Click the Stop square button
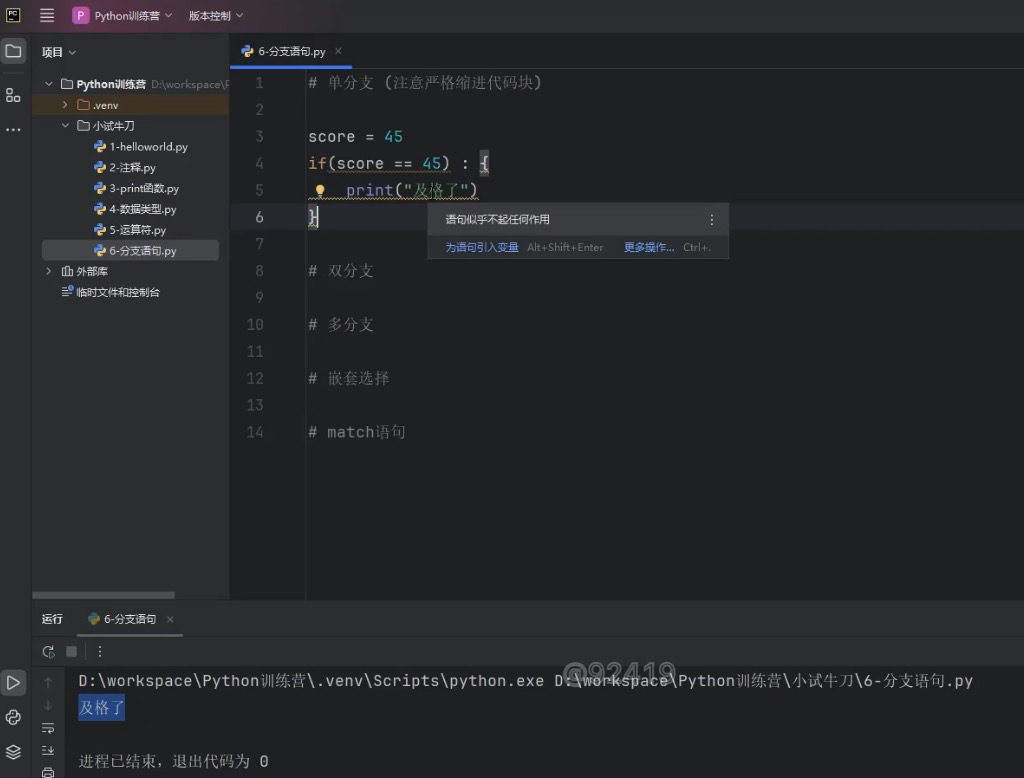The image size is (1024, 778). [x=71, y=651]
